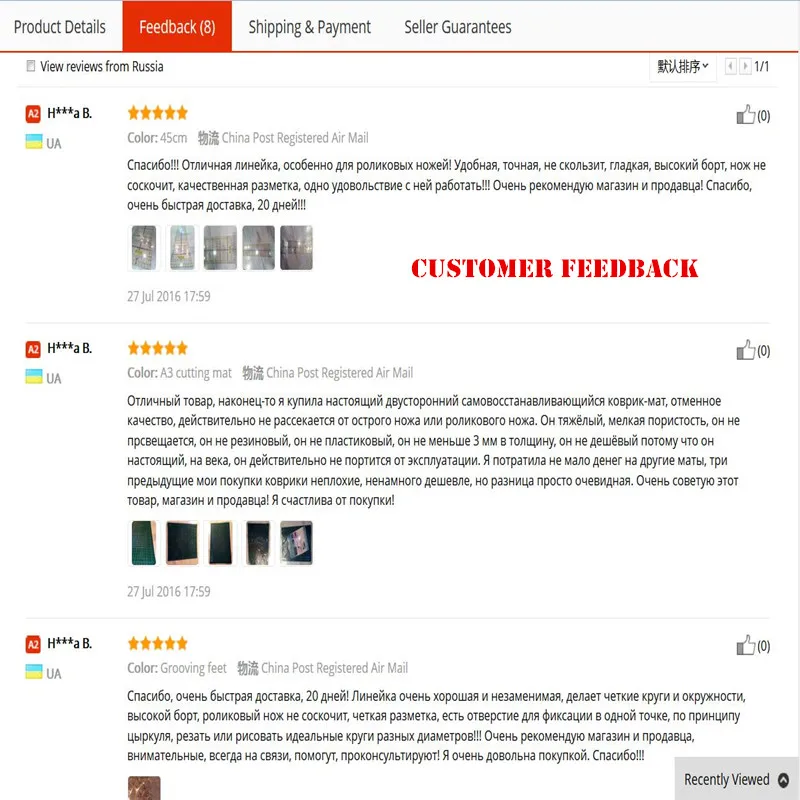Like the A3 cutting mat review
The width and height of the screenshot is (800, 800).
(x=745, y=350)
